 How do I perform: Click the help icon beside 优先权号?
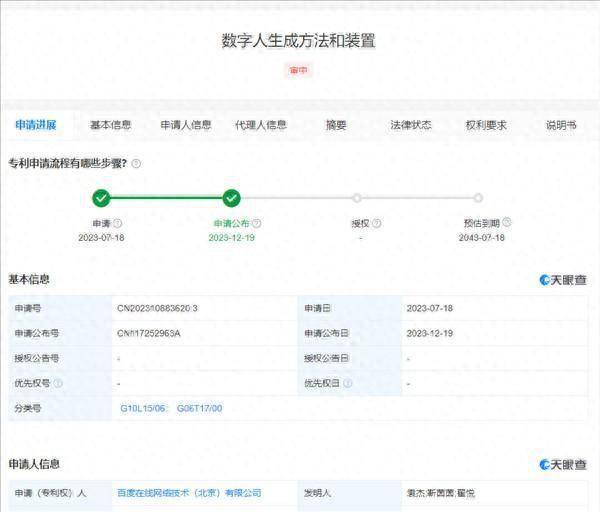click(x=58, y=383)
